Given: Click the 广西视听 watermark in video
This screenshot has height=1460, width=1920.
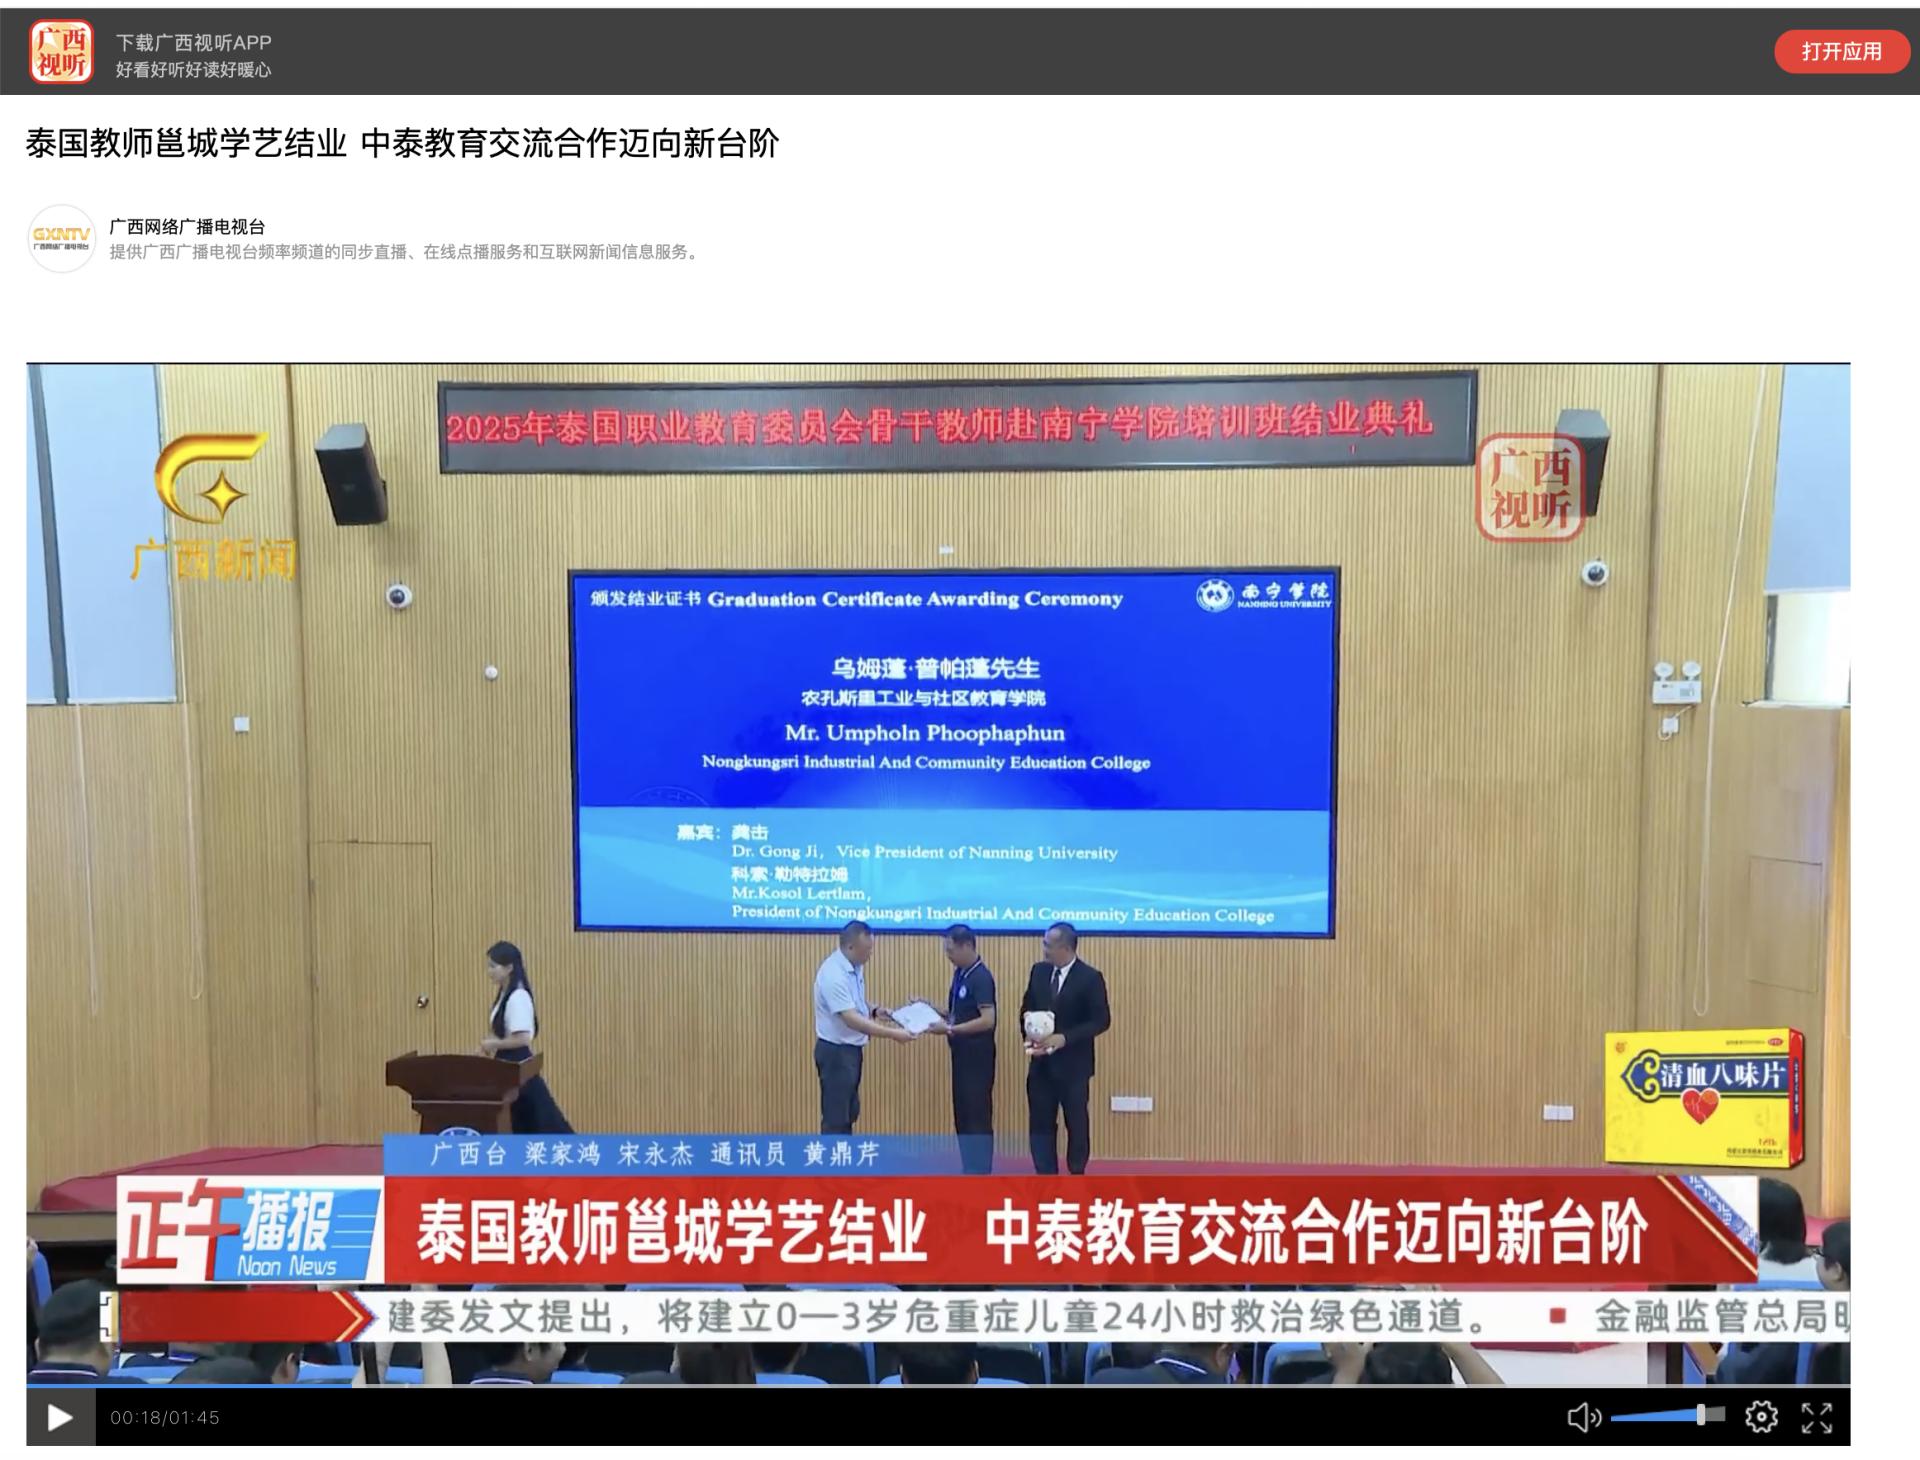Looking at the screenshot, I should (1530, 489).
